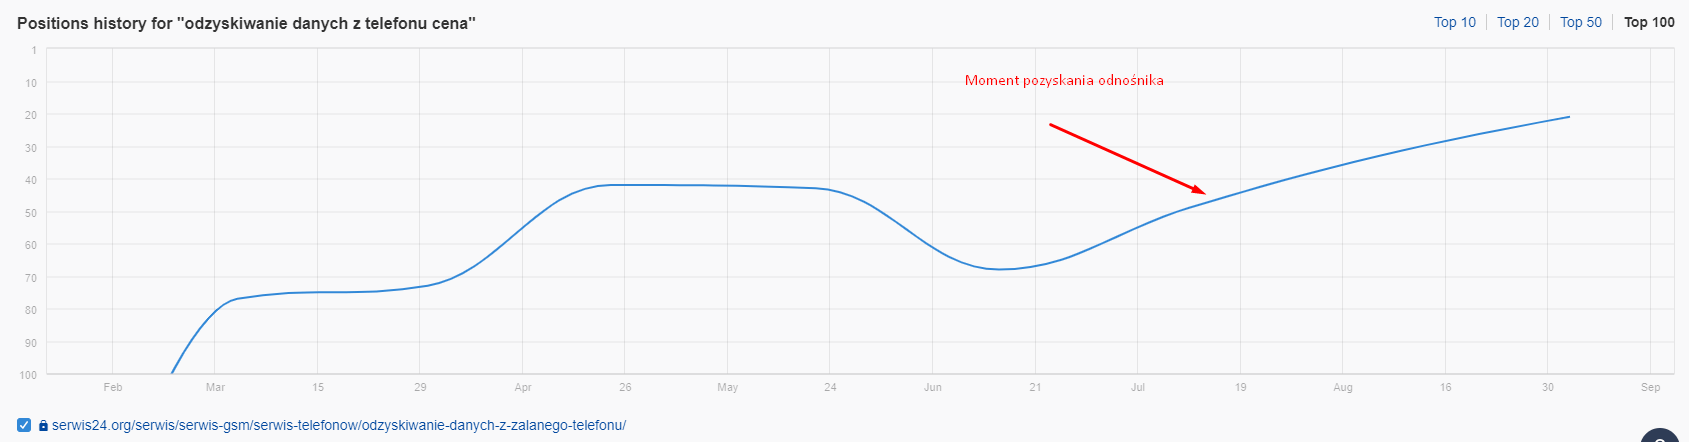Click the red arrow's pointed tip

pyautogui.click(x=1204, y=192)
